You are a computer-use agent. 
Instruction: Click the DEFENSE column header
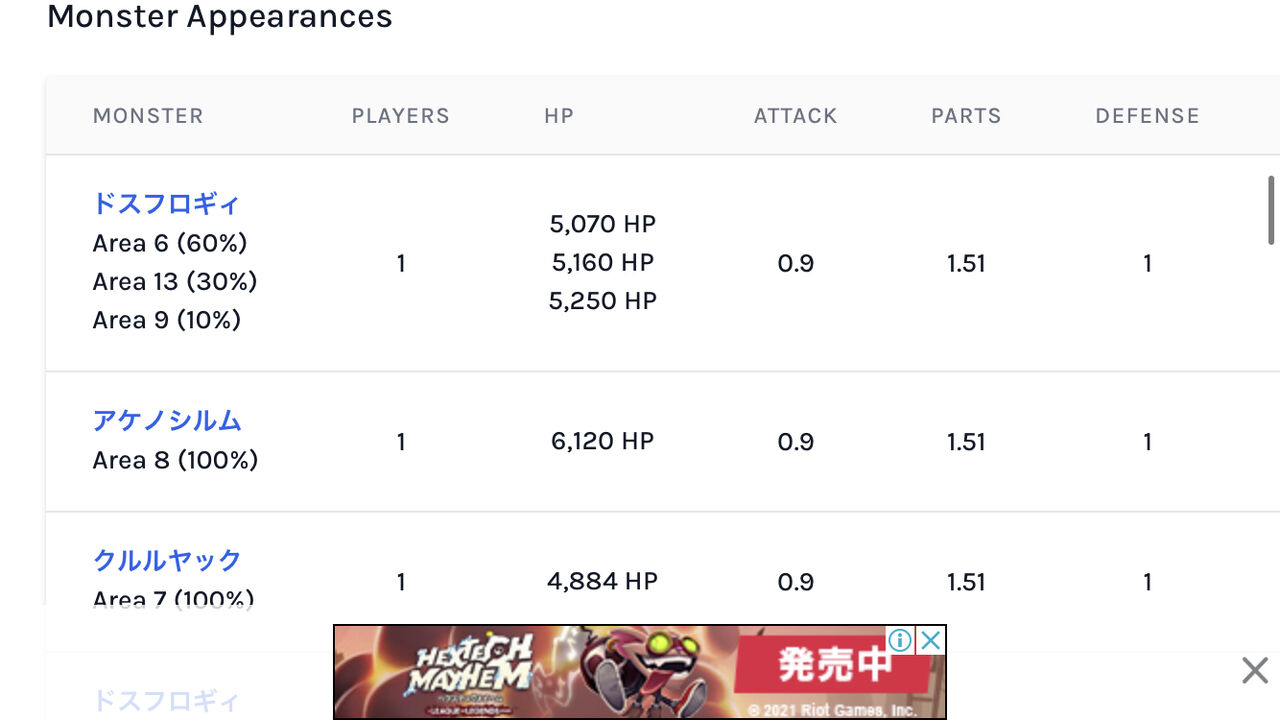1147,116
